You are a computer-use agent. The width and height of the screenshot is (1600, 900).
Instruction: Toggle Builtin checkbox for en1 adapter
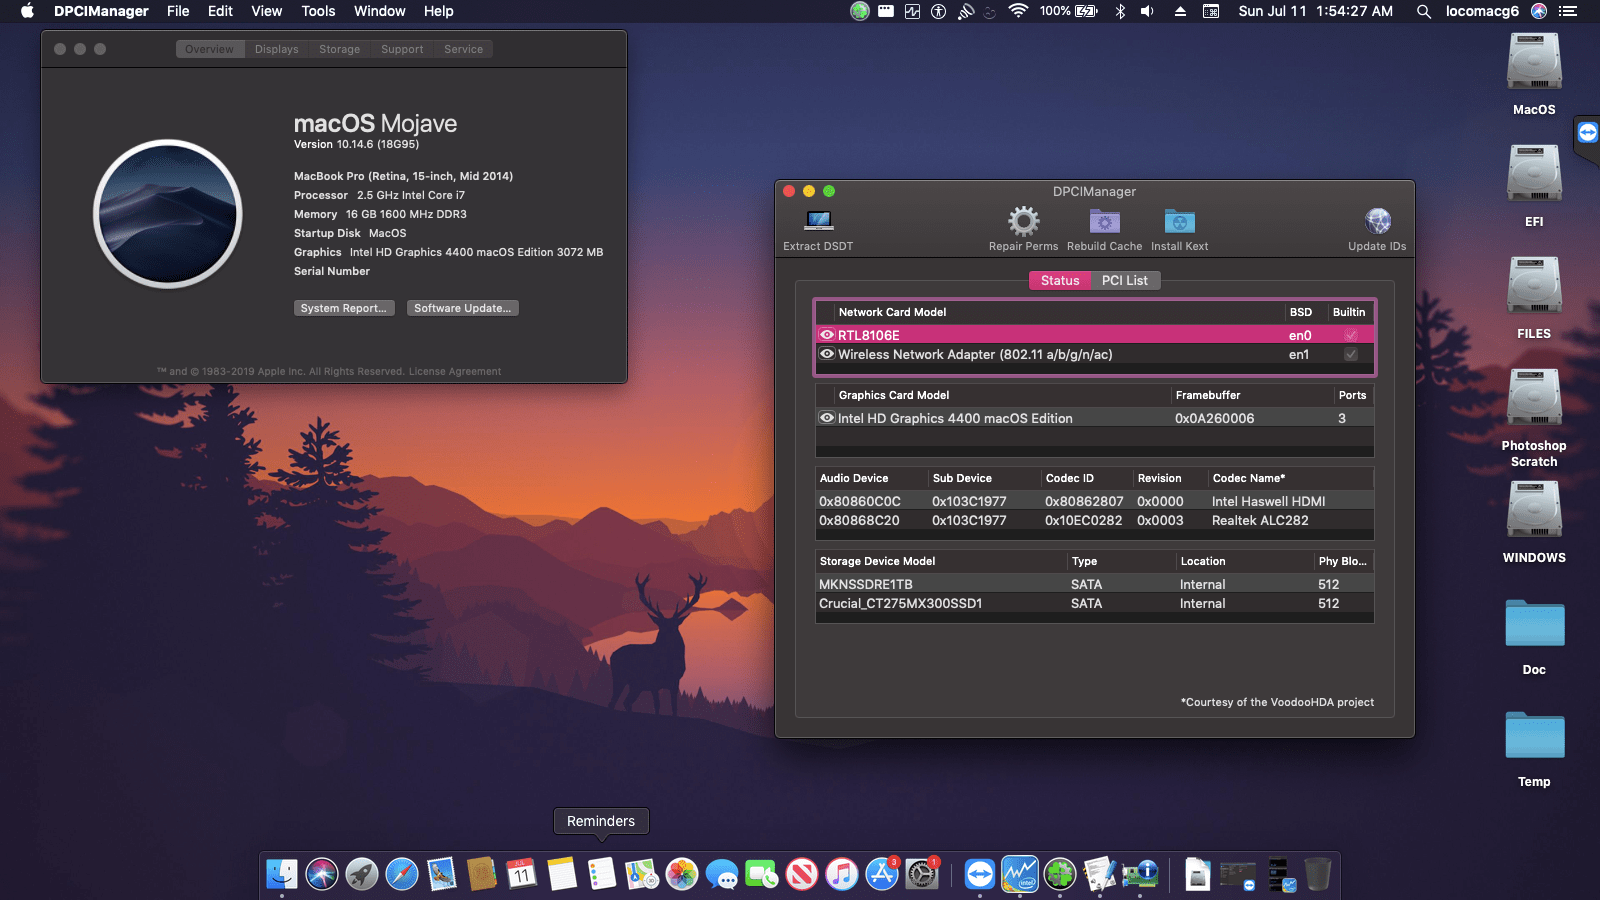click(x=1351, y=354)
